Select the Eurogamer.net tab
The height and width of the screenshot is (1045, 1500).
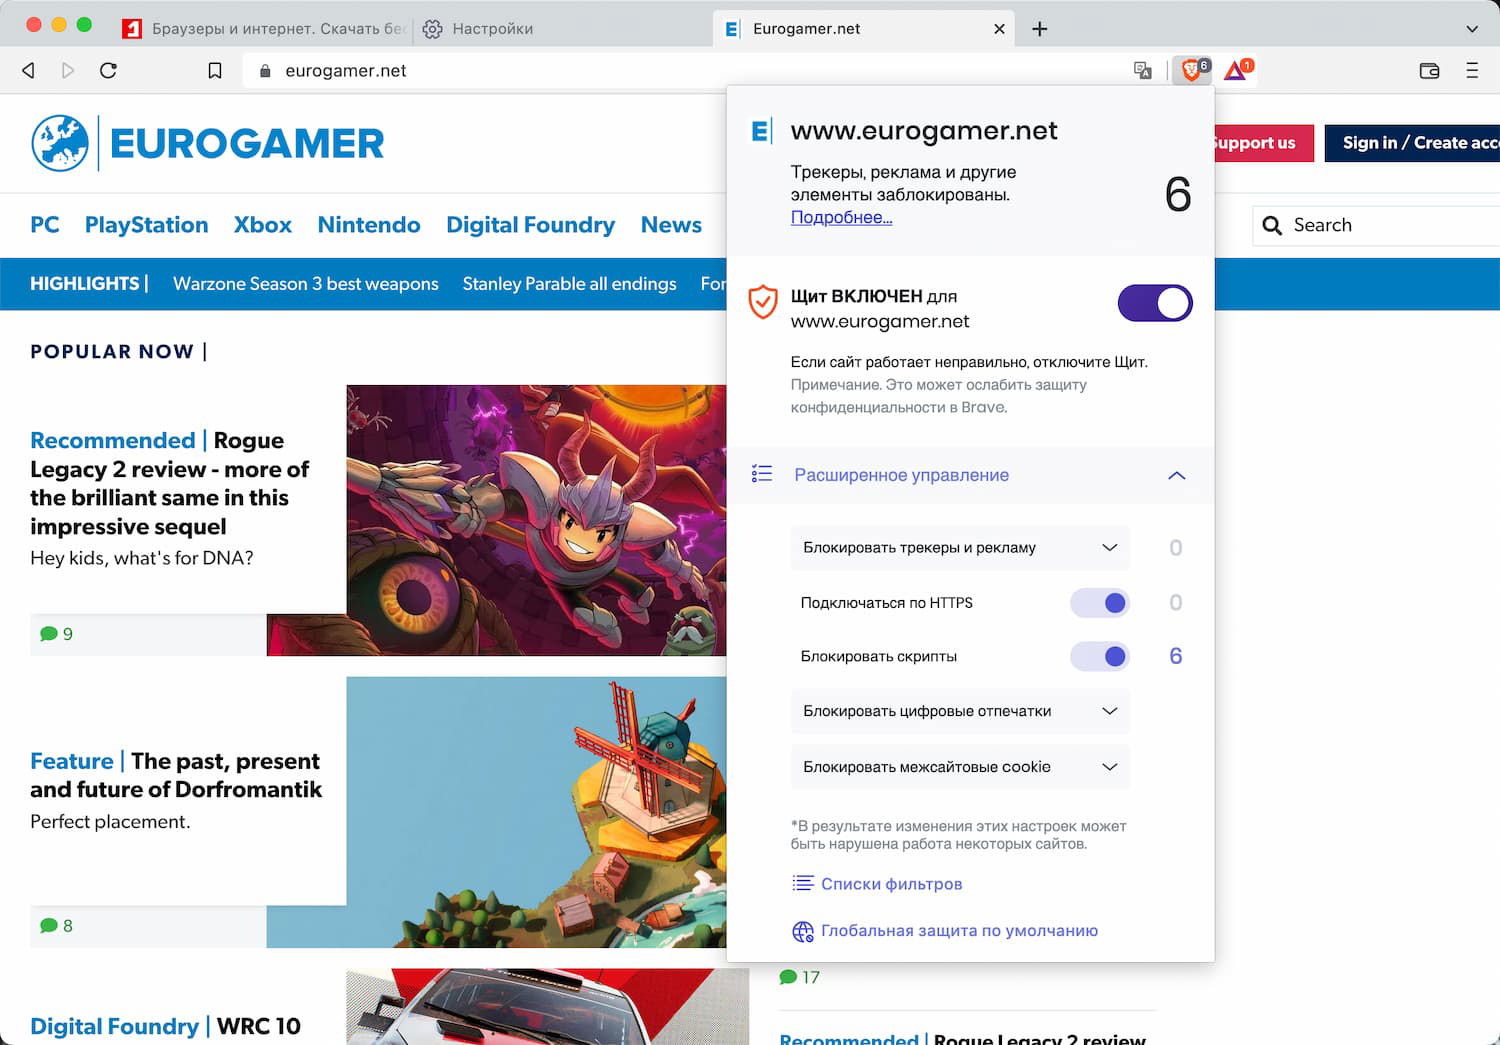click(864, 29)
